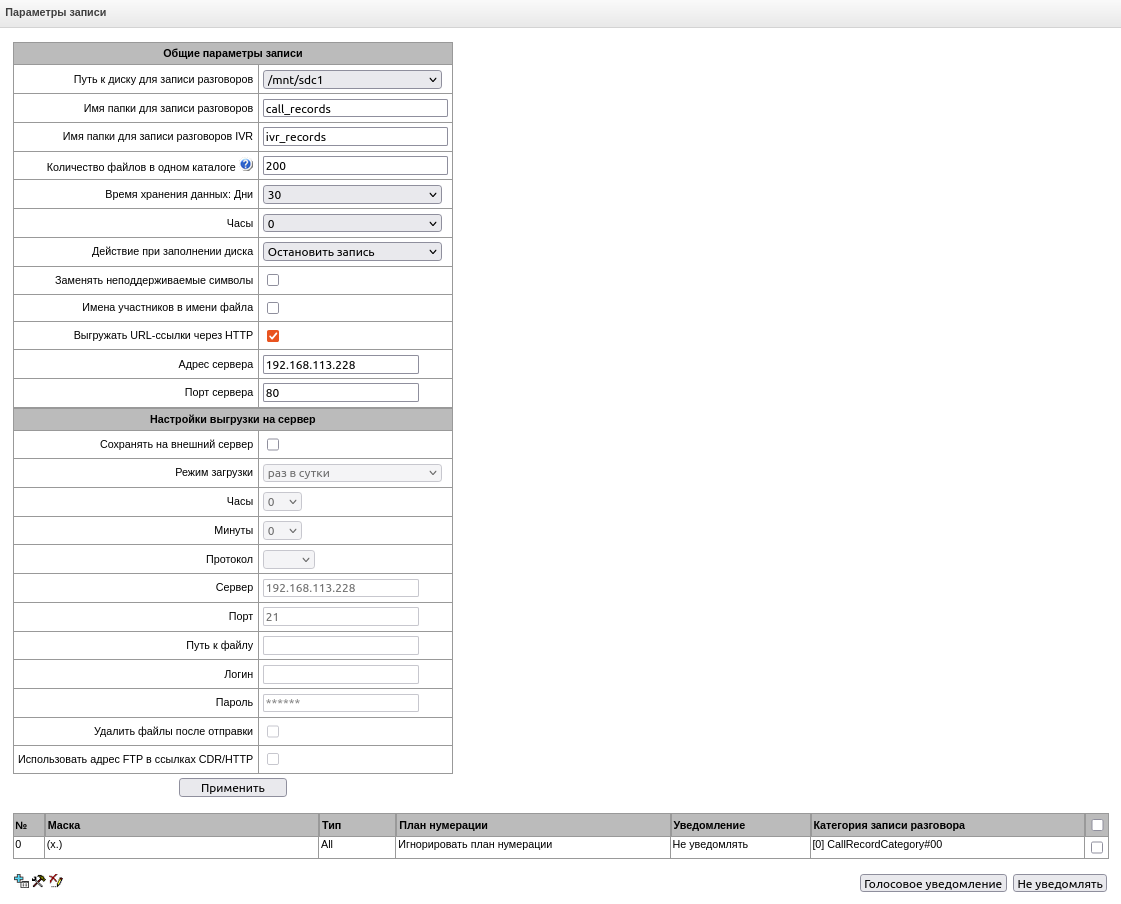Image resolution: width=1121 pixels, height=904 pixels.
Task: Open disk full action dropdown
Action: click(352, 252)
